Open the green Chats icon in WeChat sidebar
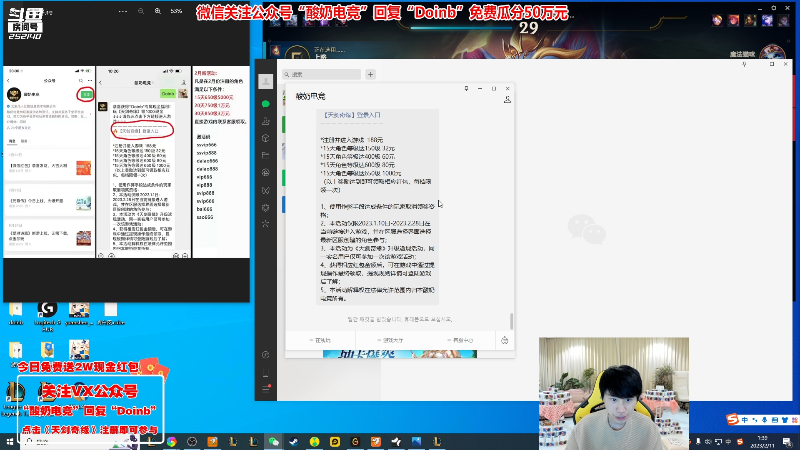 (266, 104)
